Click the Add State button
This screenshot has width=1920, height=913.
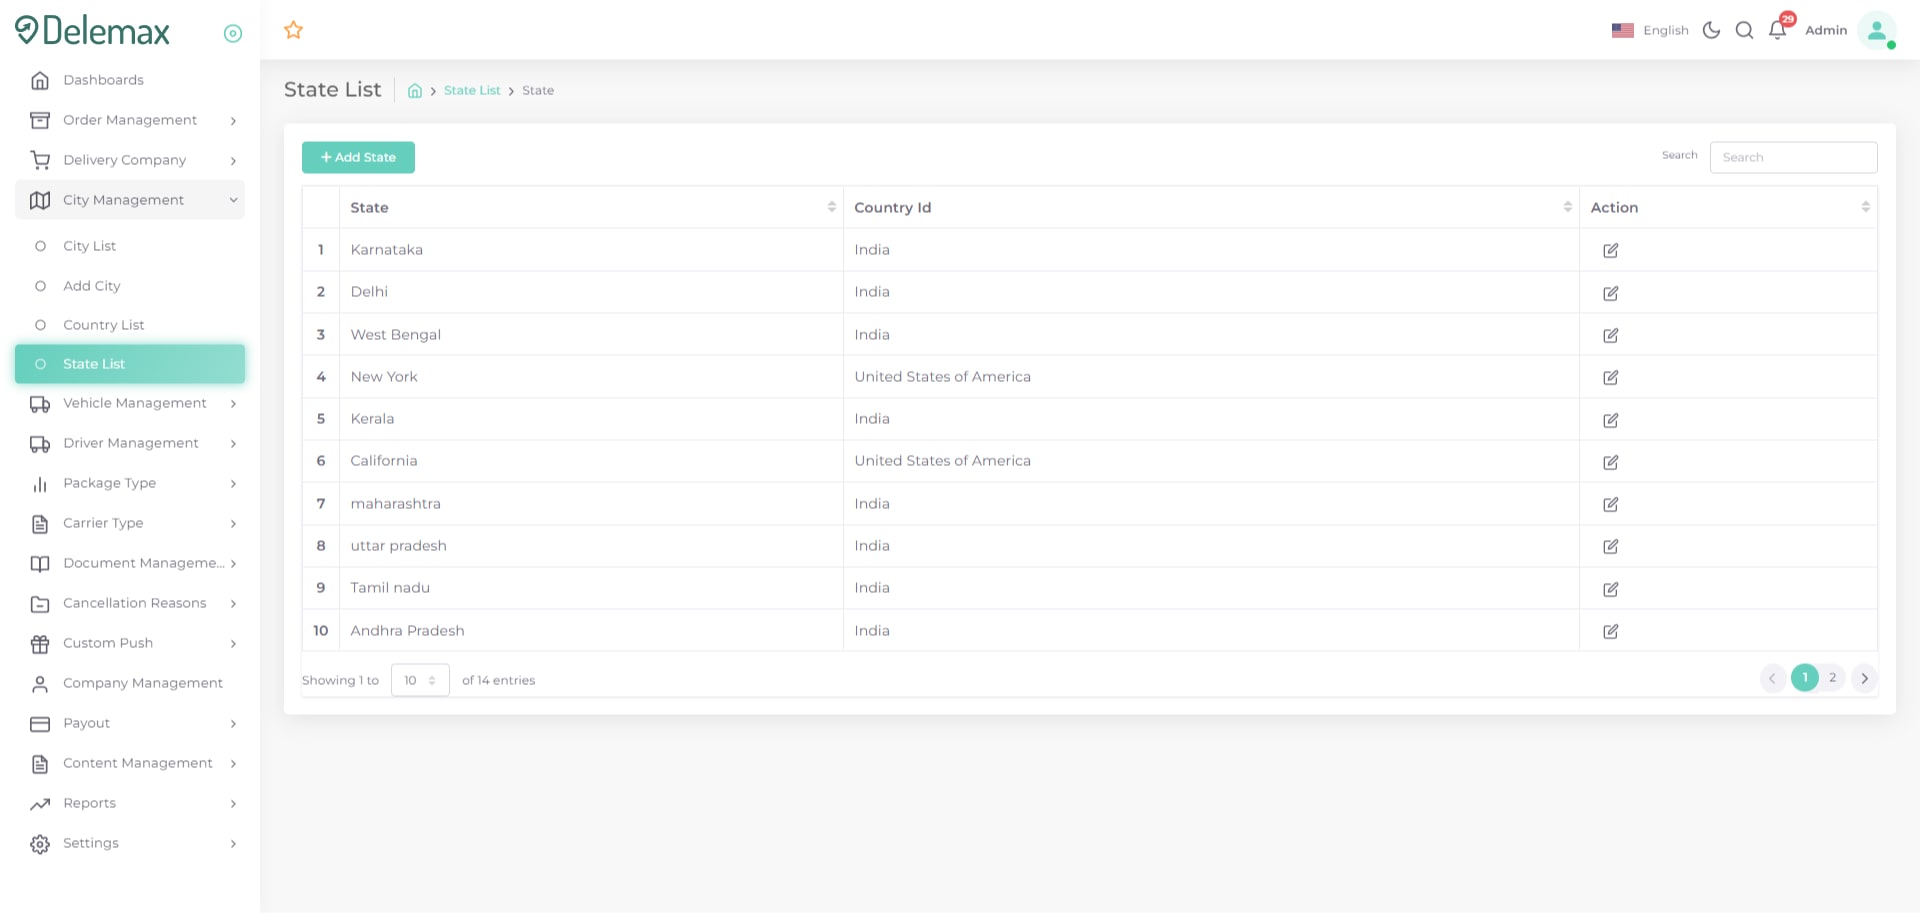coord(358,157)
